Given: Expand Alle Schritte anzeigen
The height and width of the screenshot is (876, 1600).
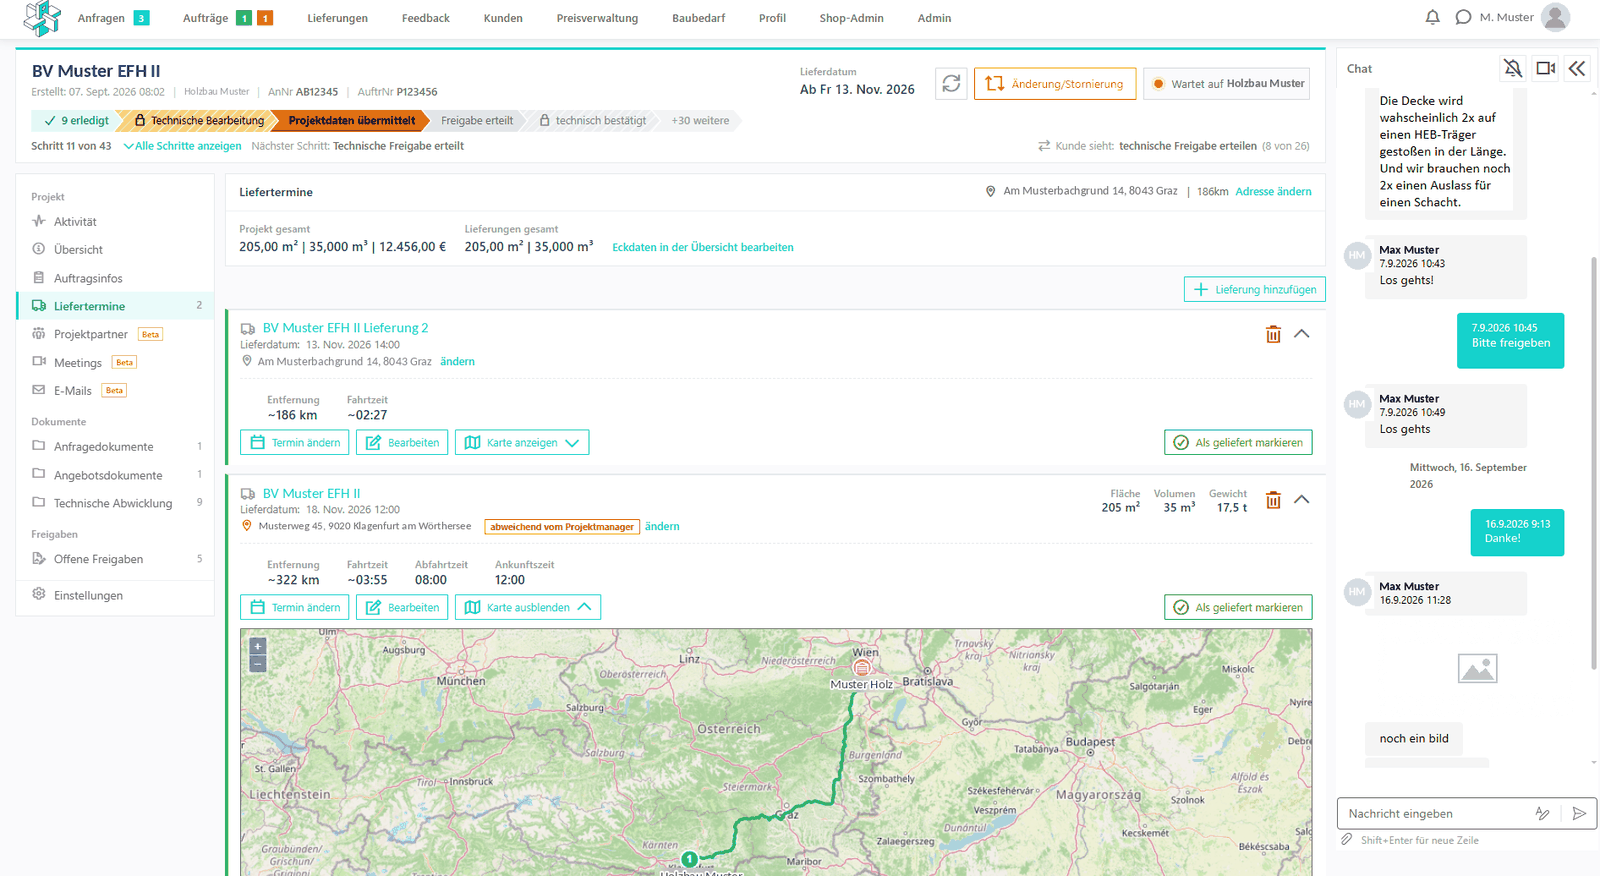Looking at the screenshot, I should click(x=182, y=146).
